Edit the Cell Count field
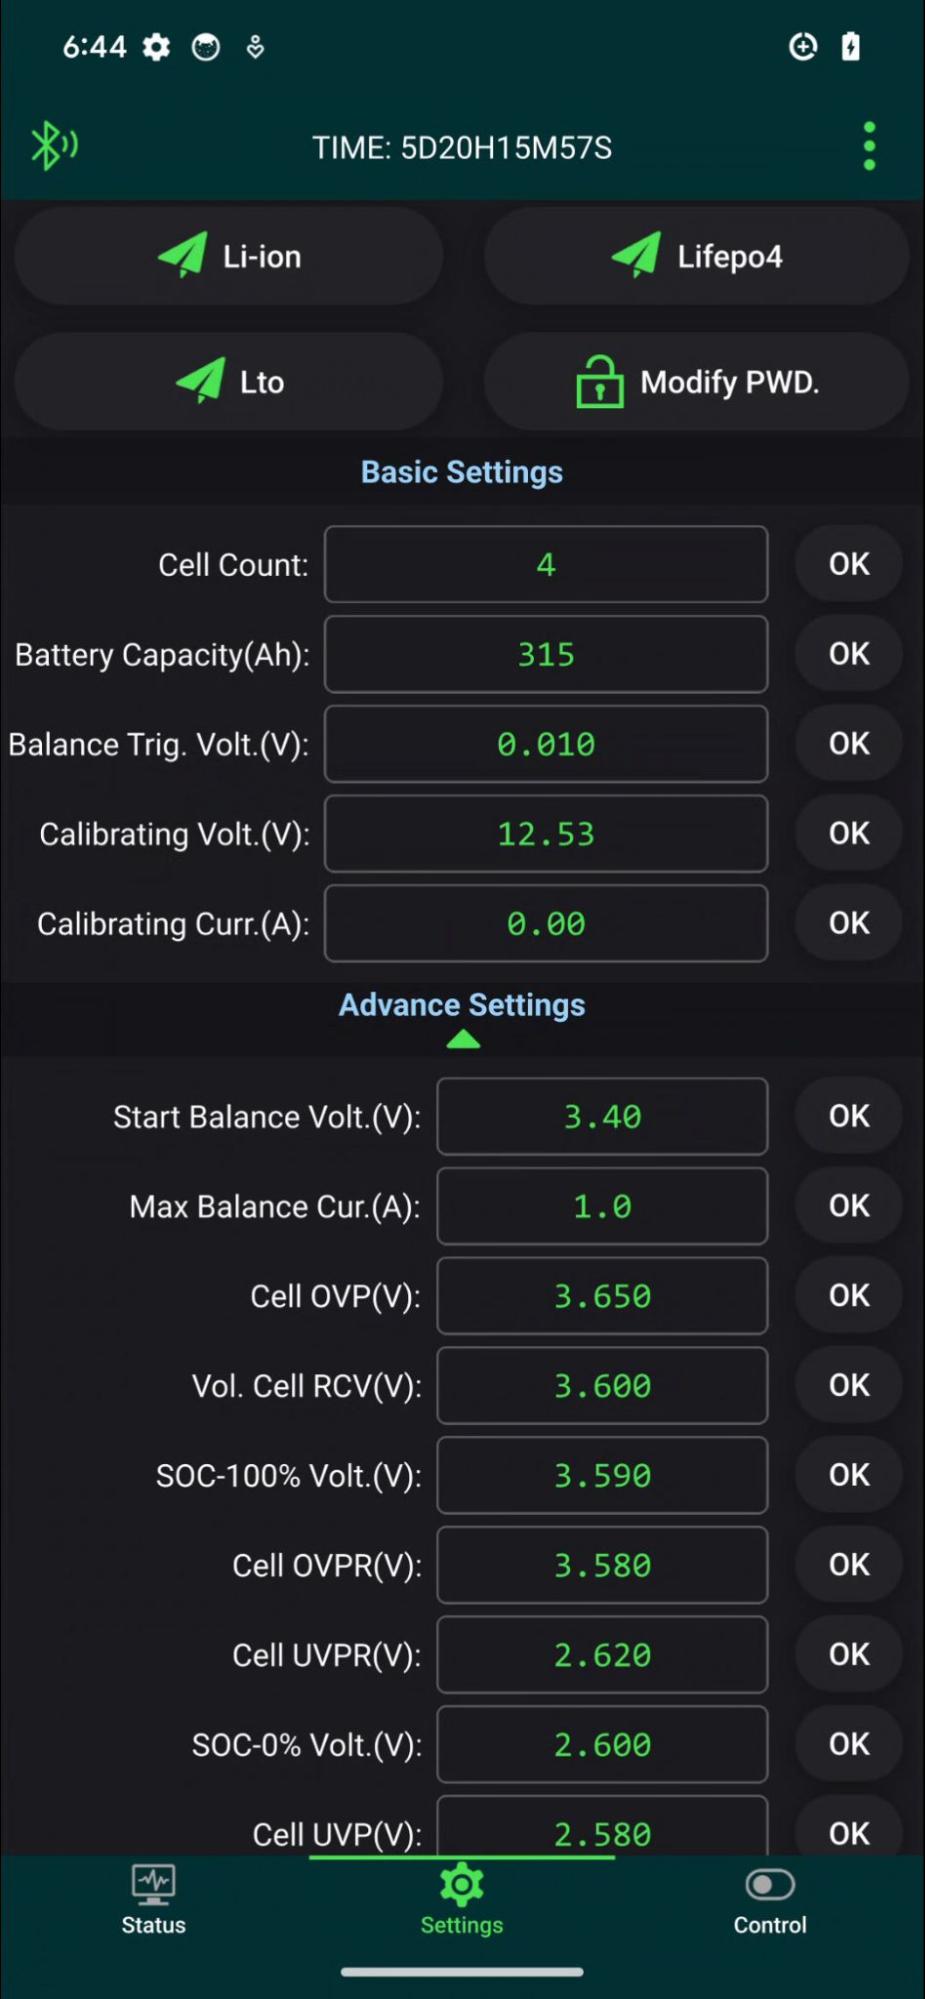The height and width of the screenshot is (1999, 925). point(546,565)
